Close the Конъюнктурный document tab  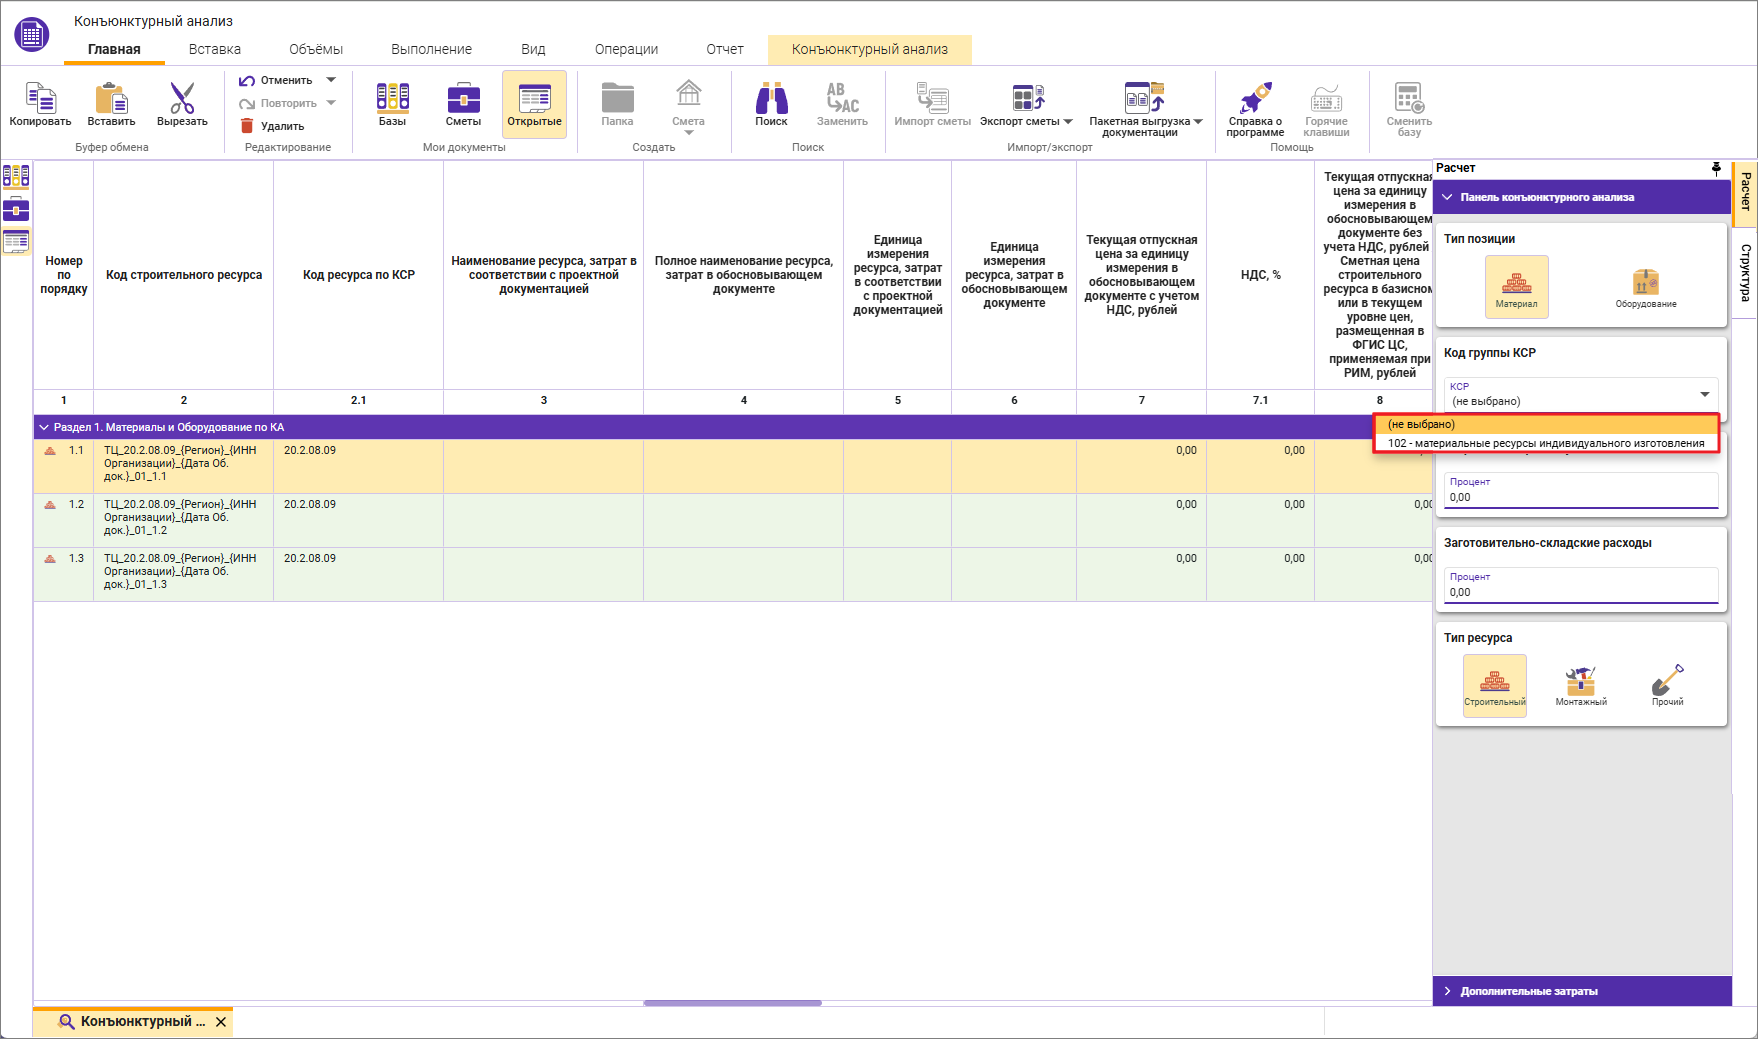[221, 1022]
